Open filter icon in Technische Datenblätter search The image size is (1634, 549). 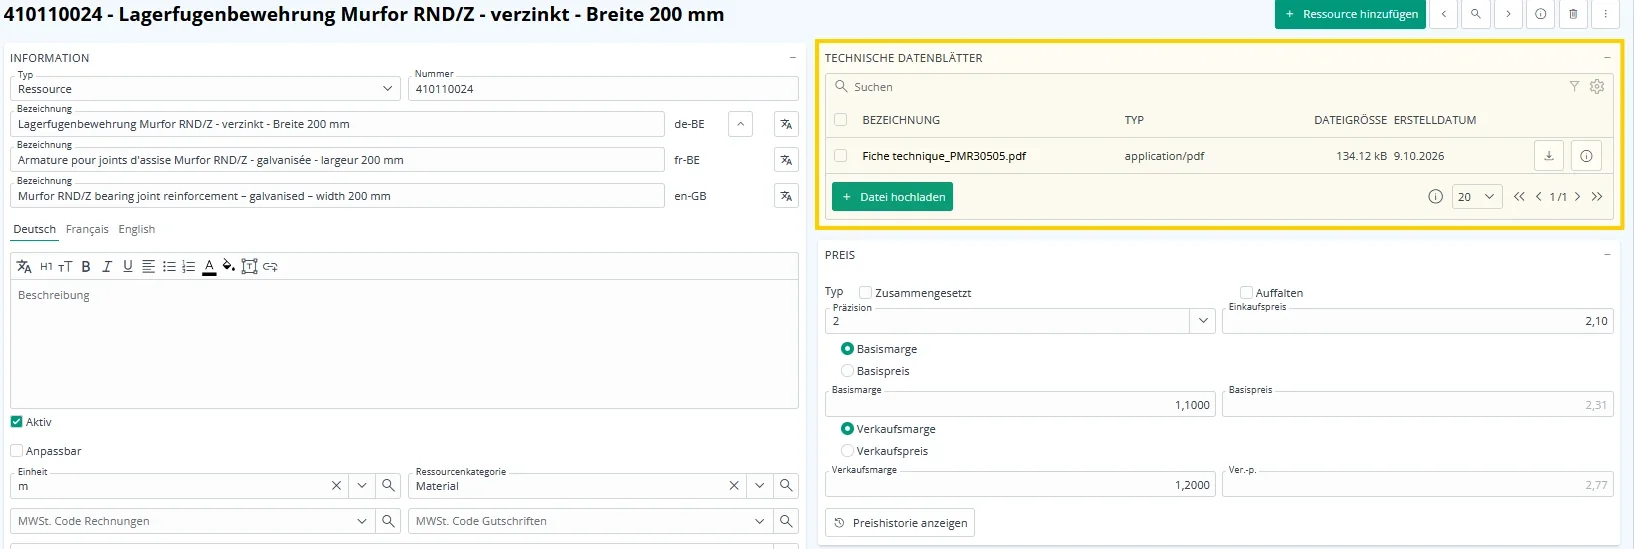pos(1574,87)
